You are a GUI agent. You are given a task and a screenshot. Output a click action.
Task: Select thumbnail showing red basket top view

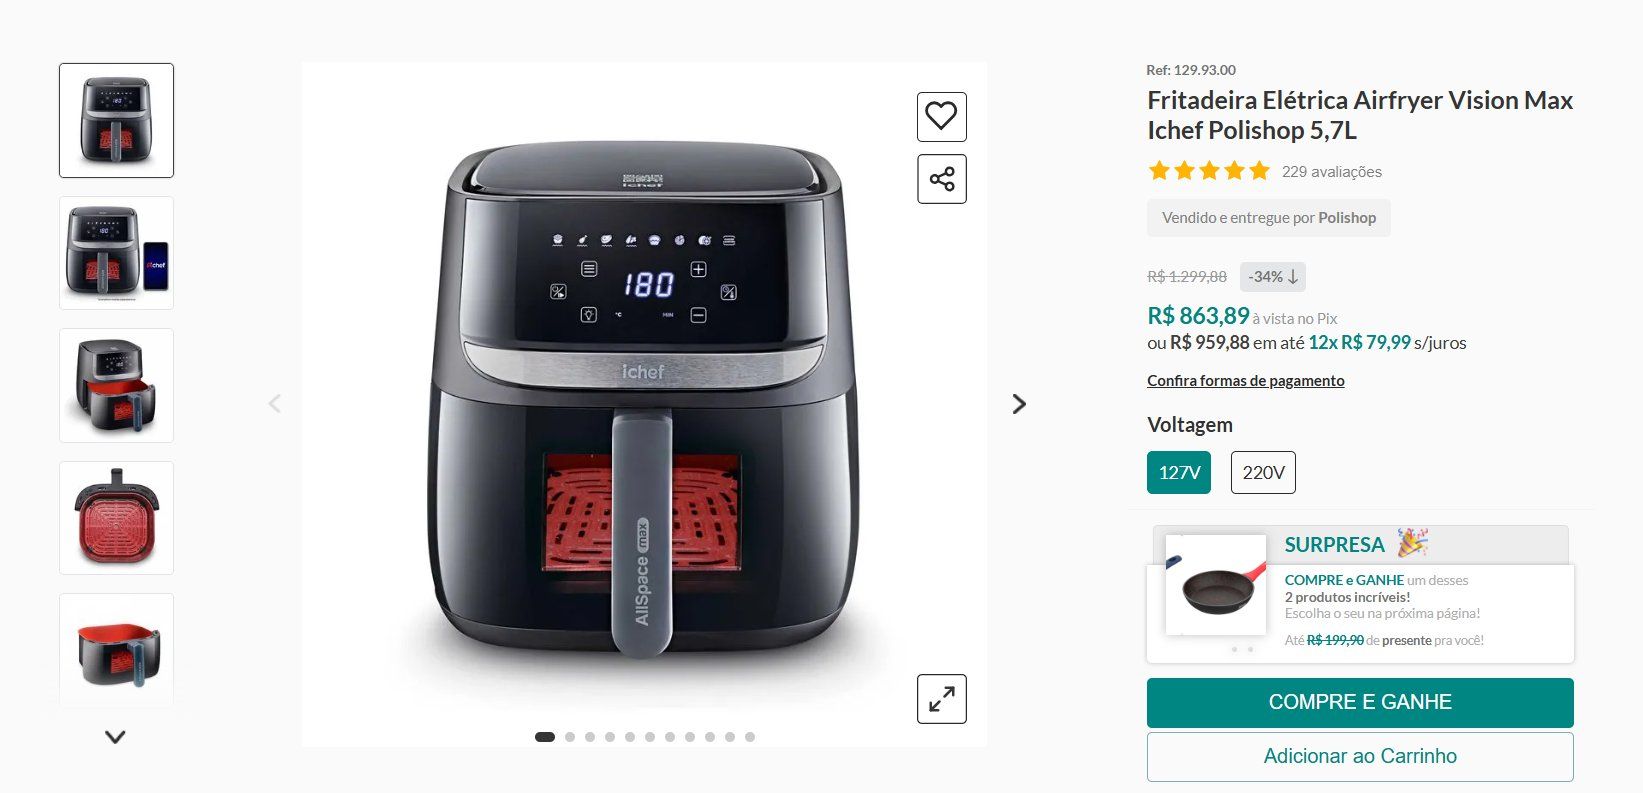(x=116, y=518)
